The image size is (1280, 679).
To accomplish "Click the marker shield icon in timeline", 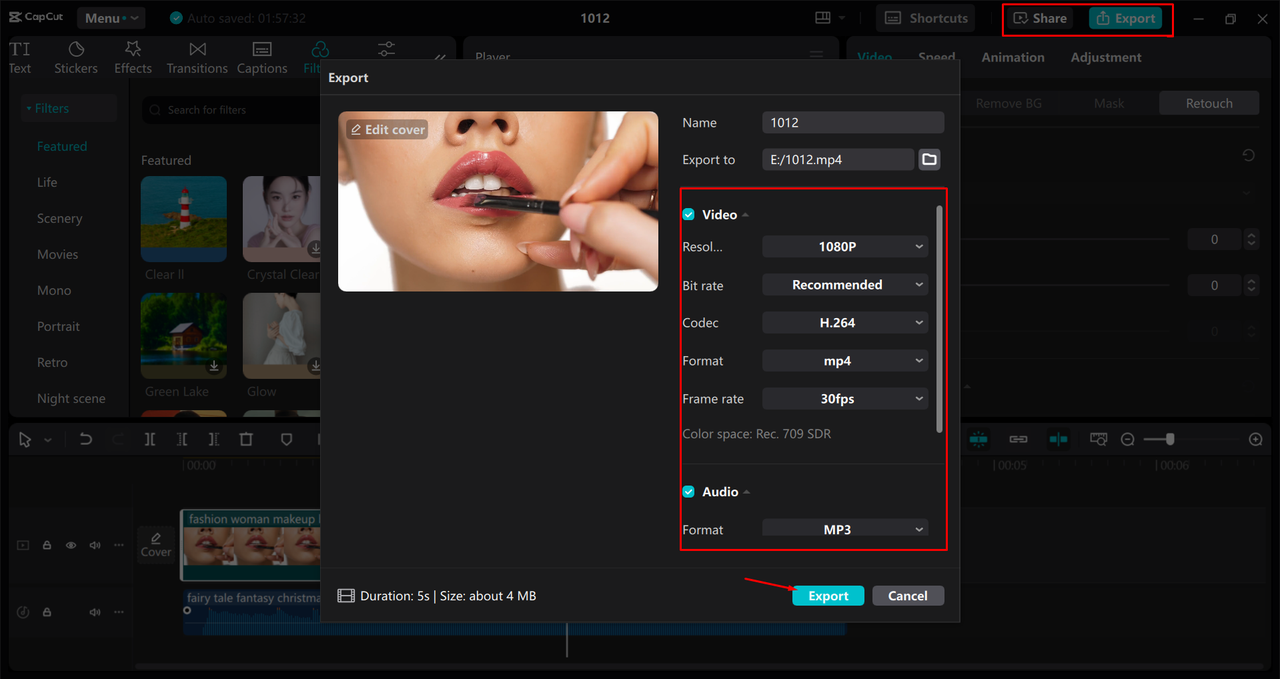I will pos(286,439).
